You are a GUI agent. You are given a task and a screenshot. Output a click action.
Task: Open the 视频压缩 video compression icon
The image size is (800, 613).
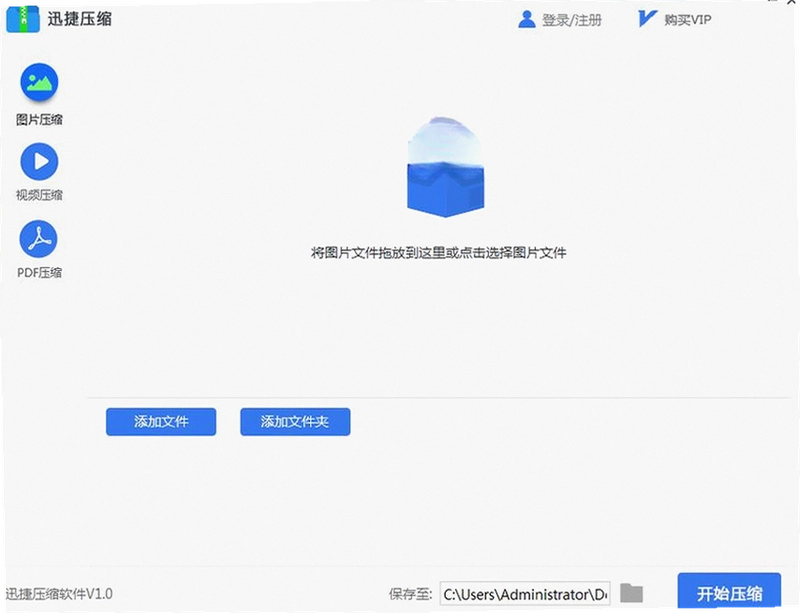pos(39,161)
